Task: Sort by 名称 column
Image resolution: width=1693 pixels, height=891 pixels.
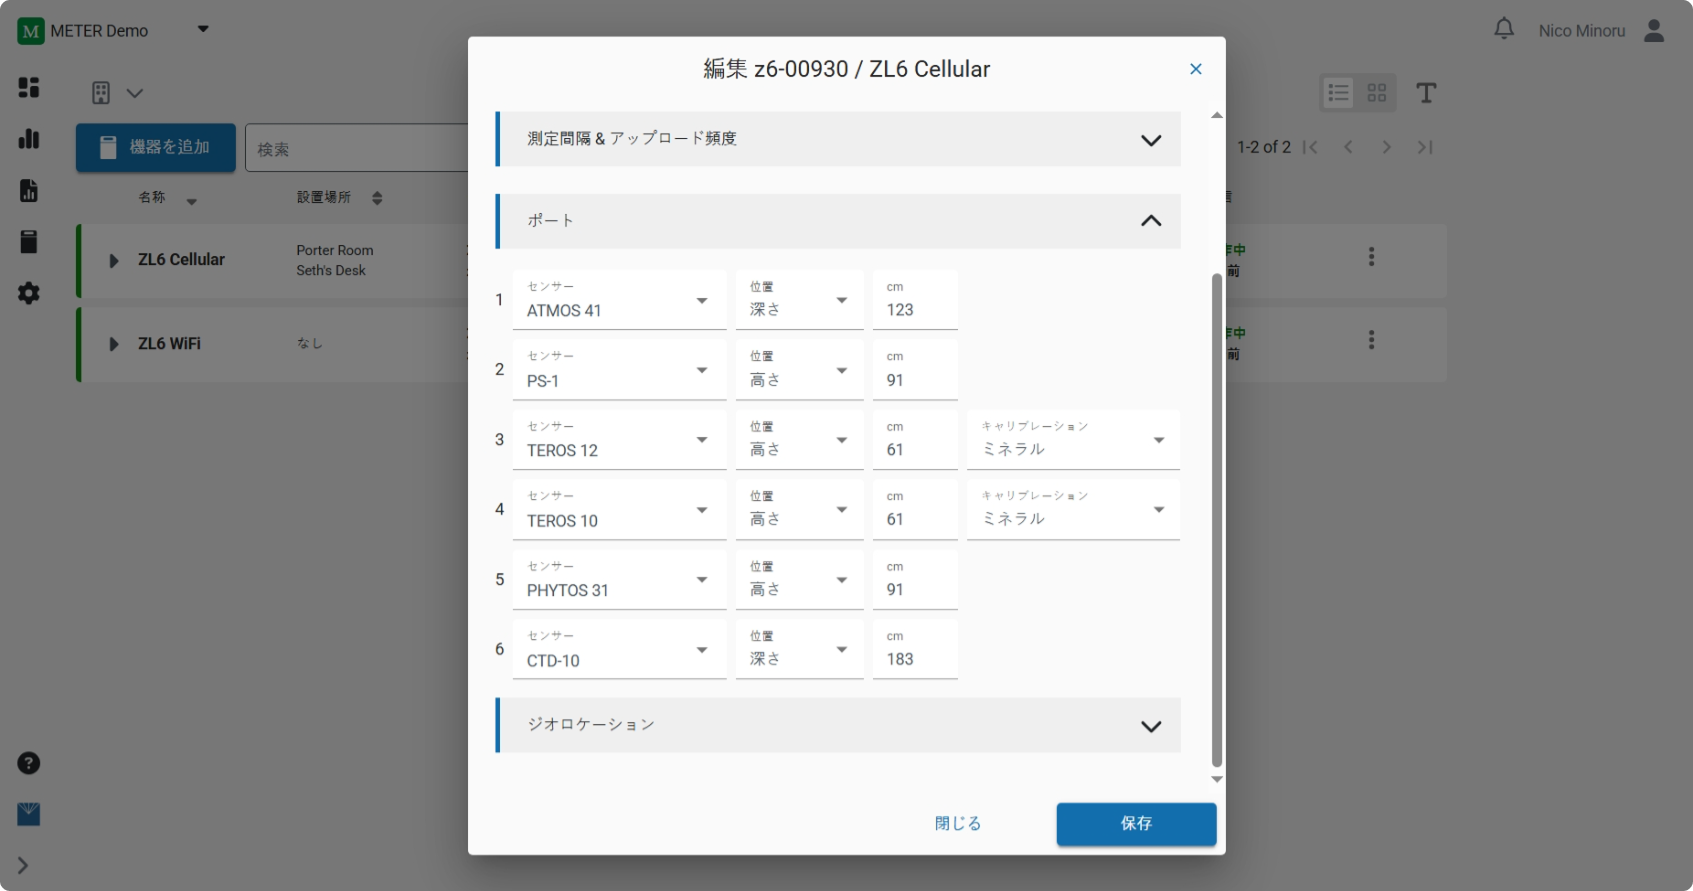Action: [x=167, y=198]
